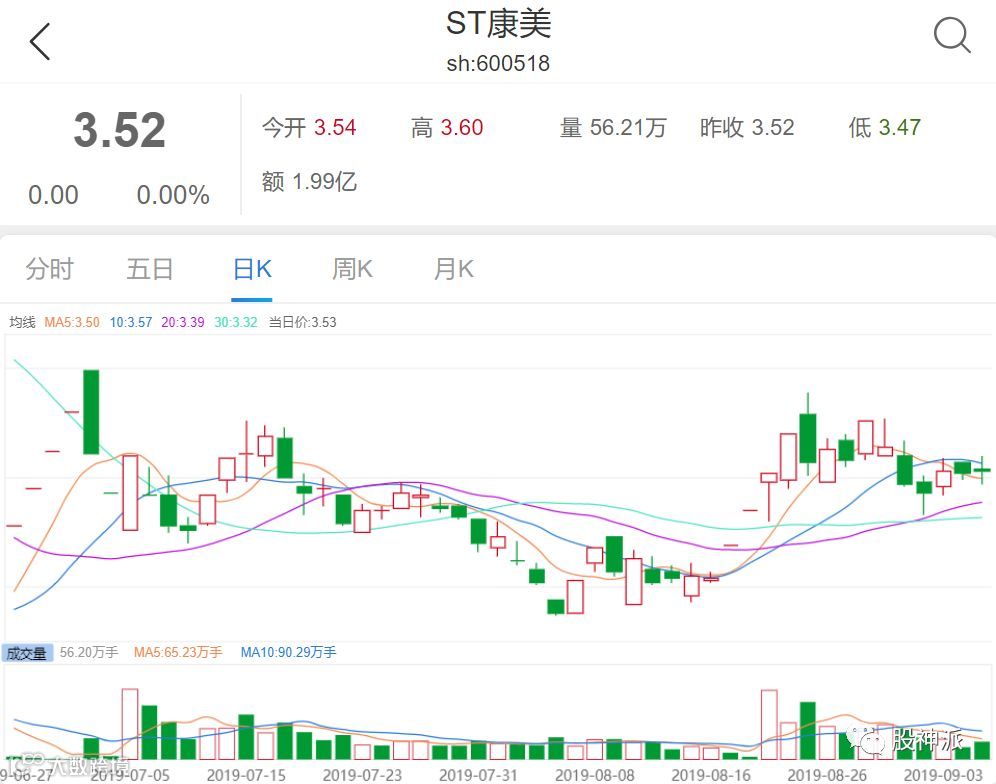Viewport: 996px width, 784px height.
Task: Open the 周K weekly chart tab
Action: click(x=353, y=269)
